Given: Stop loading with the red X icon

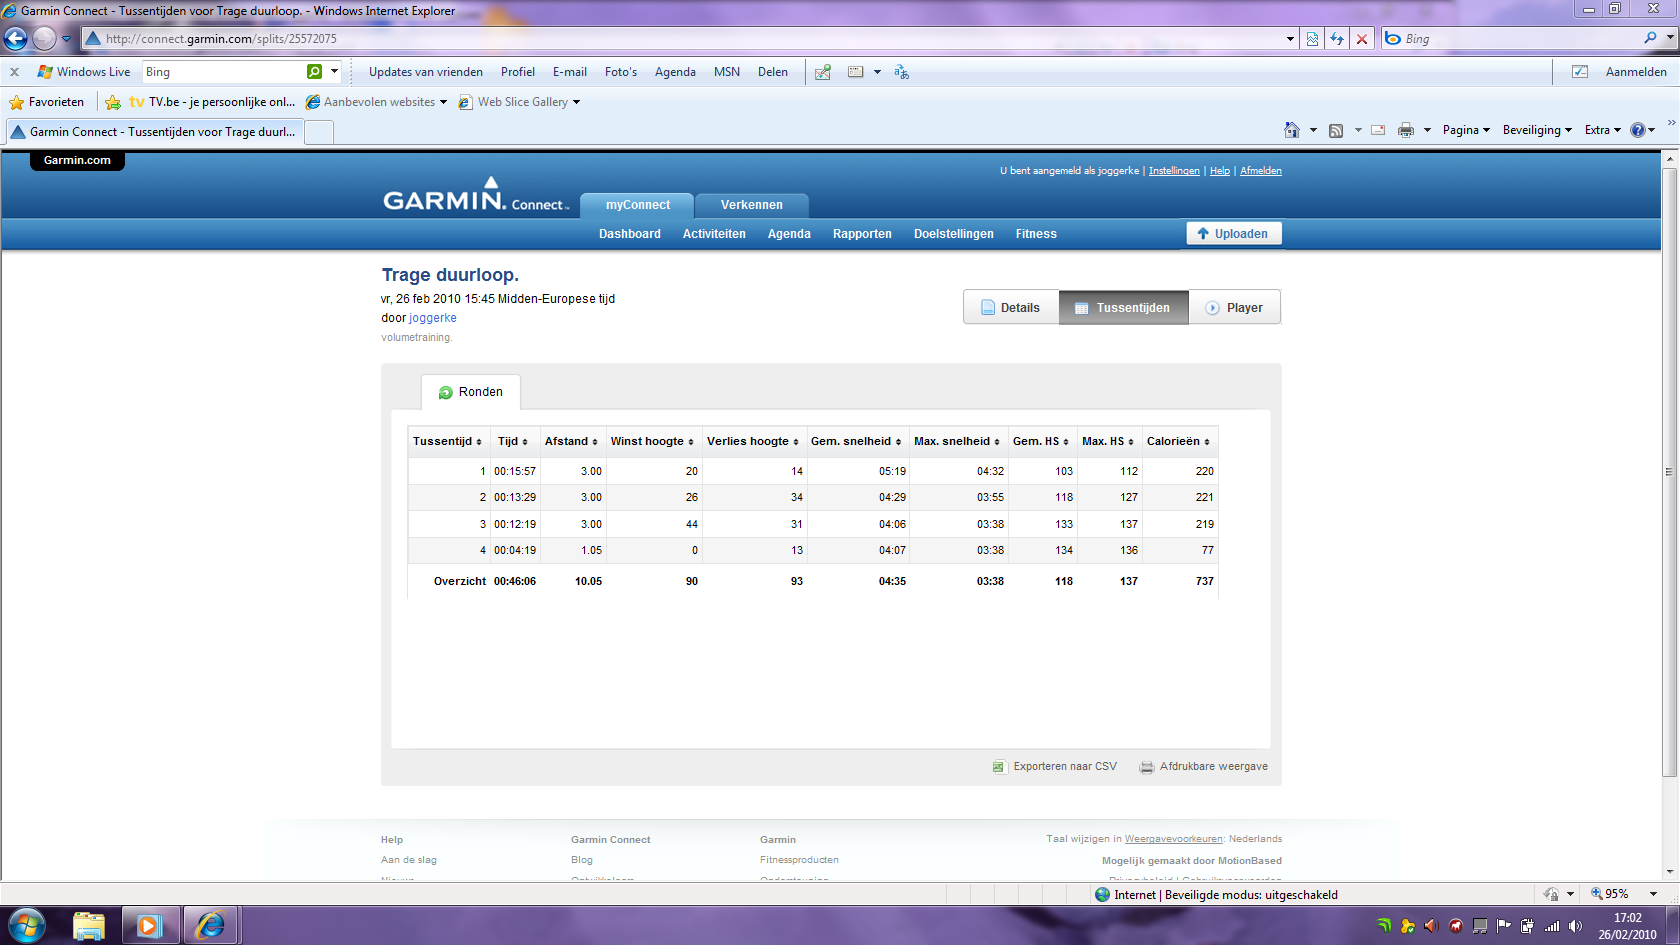Looking at the screenshot, I should point(1362,39).
